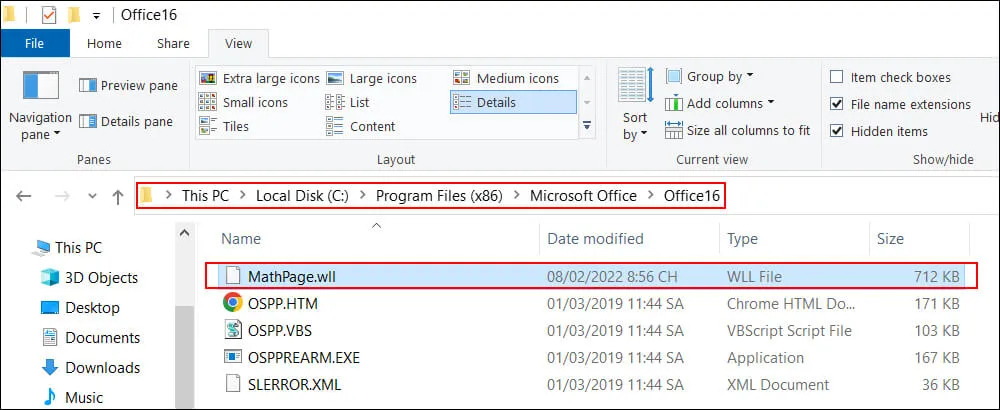Click the Forward navigation arrow
Image resolution: width=1000 pixels, height=410 pixels.
tap(62, 196)
